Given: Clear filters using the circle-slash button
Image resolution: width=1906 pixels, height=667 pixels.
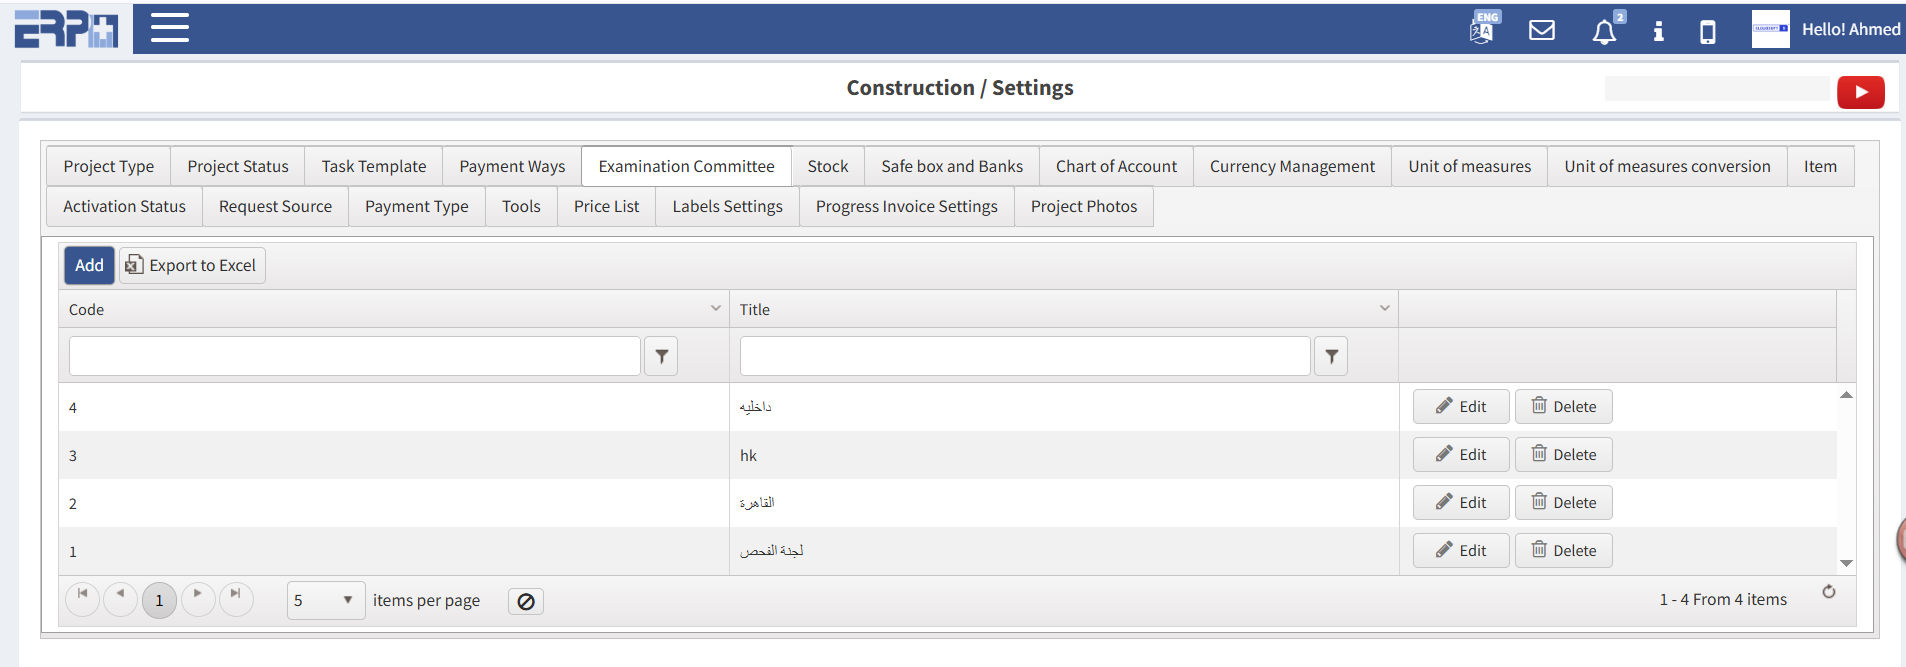Looking at the screenshot, I should 526,601.
